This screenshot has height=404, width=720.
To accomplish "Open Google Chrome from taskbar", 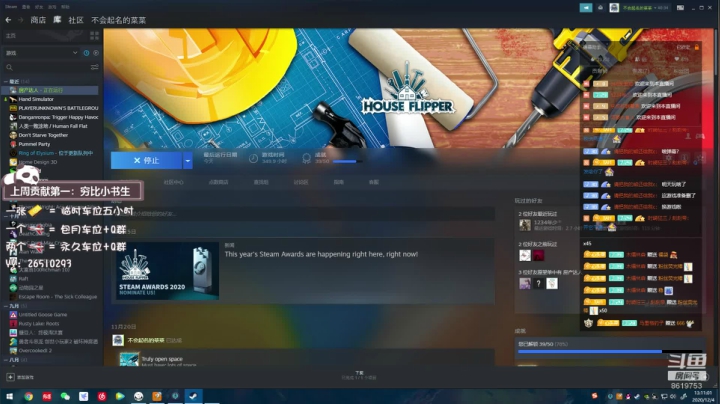I will pyautogui.click(x=28, y=396).
